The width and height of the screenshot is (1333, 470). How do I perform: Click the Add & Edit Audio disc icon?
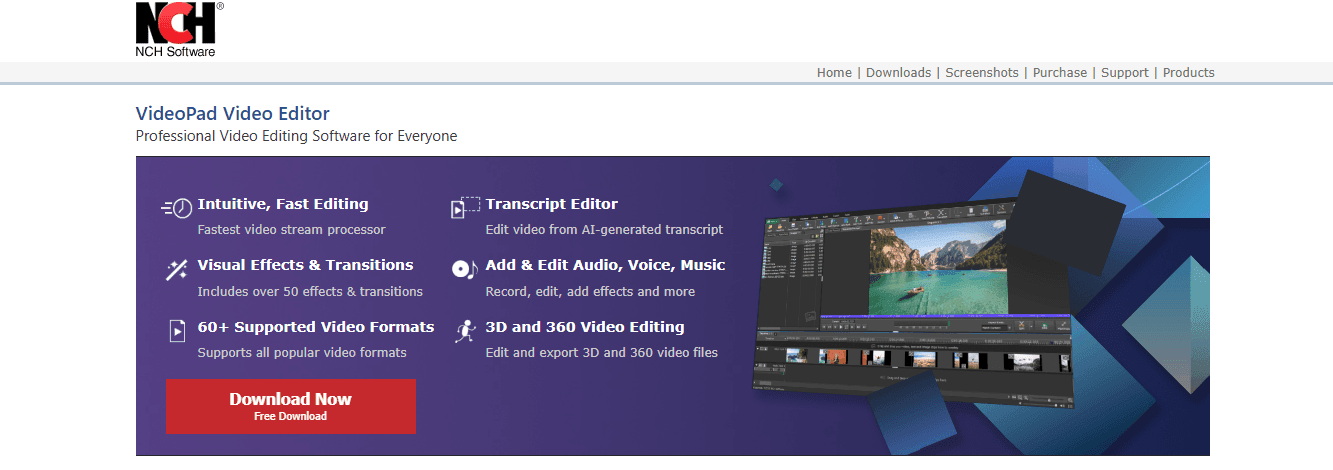point(463,269)
